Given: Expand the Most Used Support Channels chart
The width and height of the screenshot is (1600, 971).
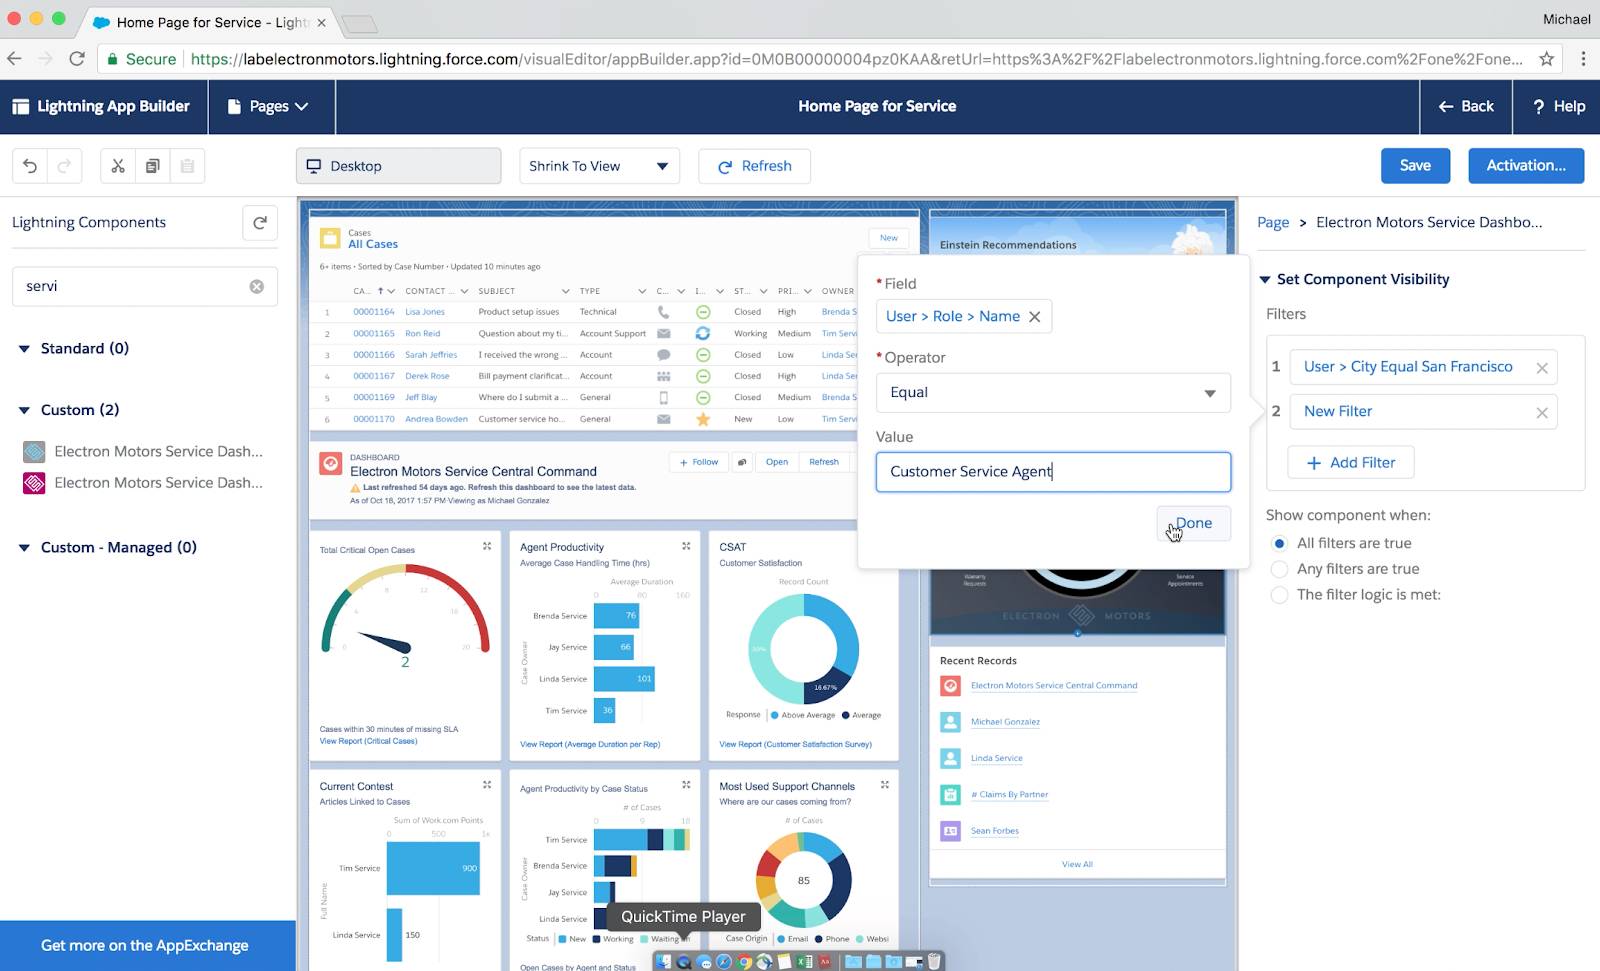Looking at the screenshot, I should point(885,785).
